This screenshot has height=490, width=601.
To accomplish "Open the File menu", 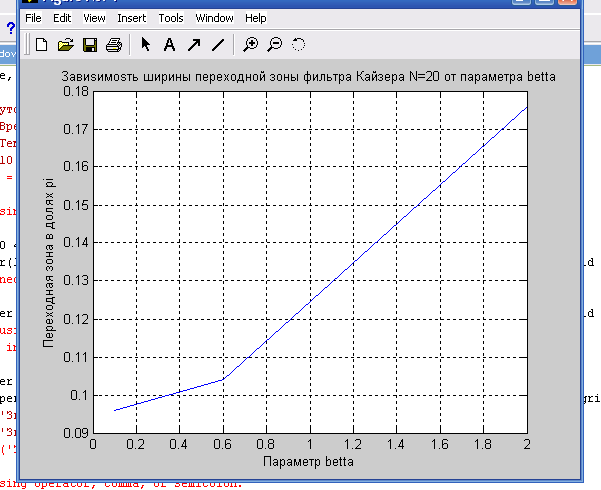I will click(33, 18).
